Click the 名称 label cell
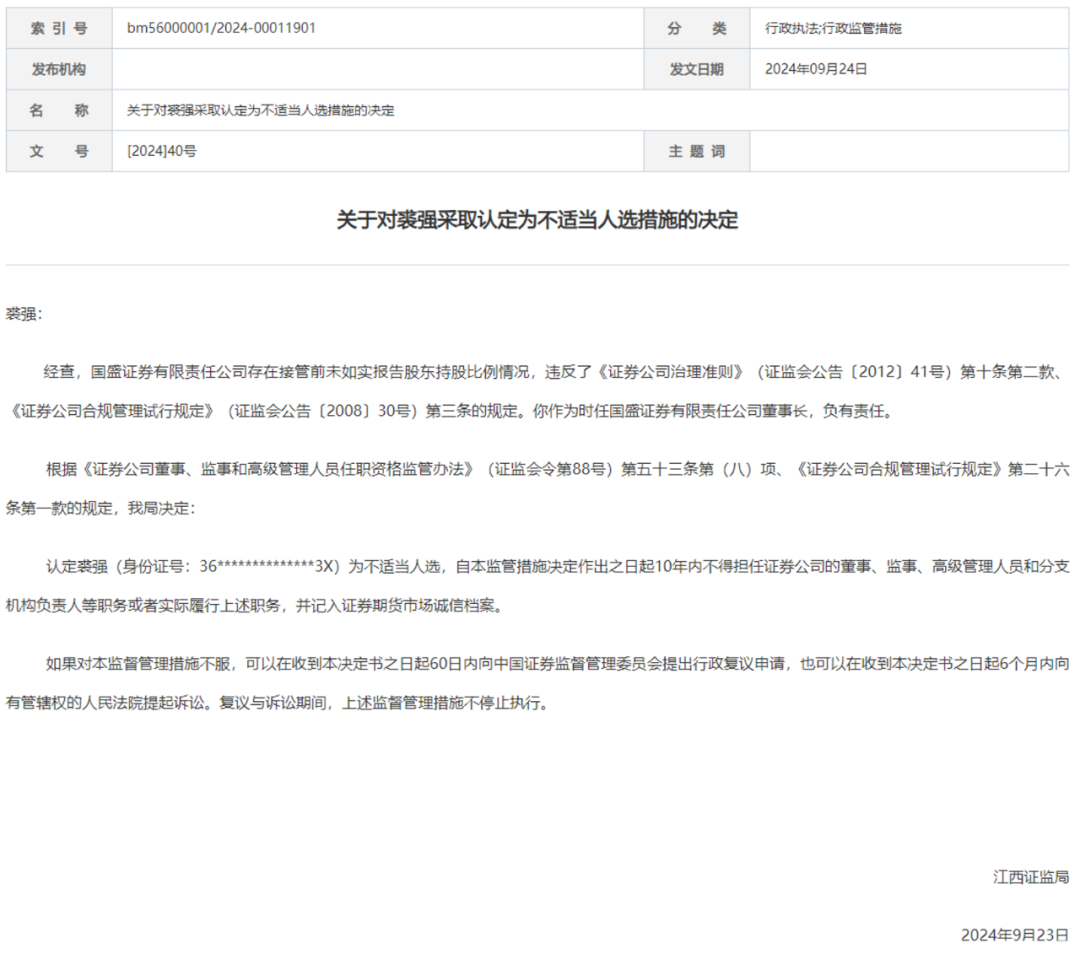 (59, 110)
